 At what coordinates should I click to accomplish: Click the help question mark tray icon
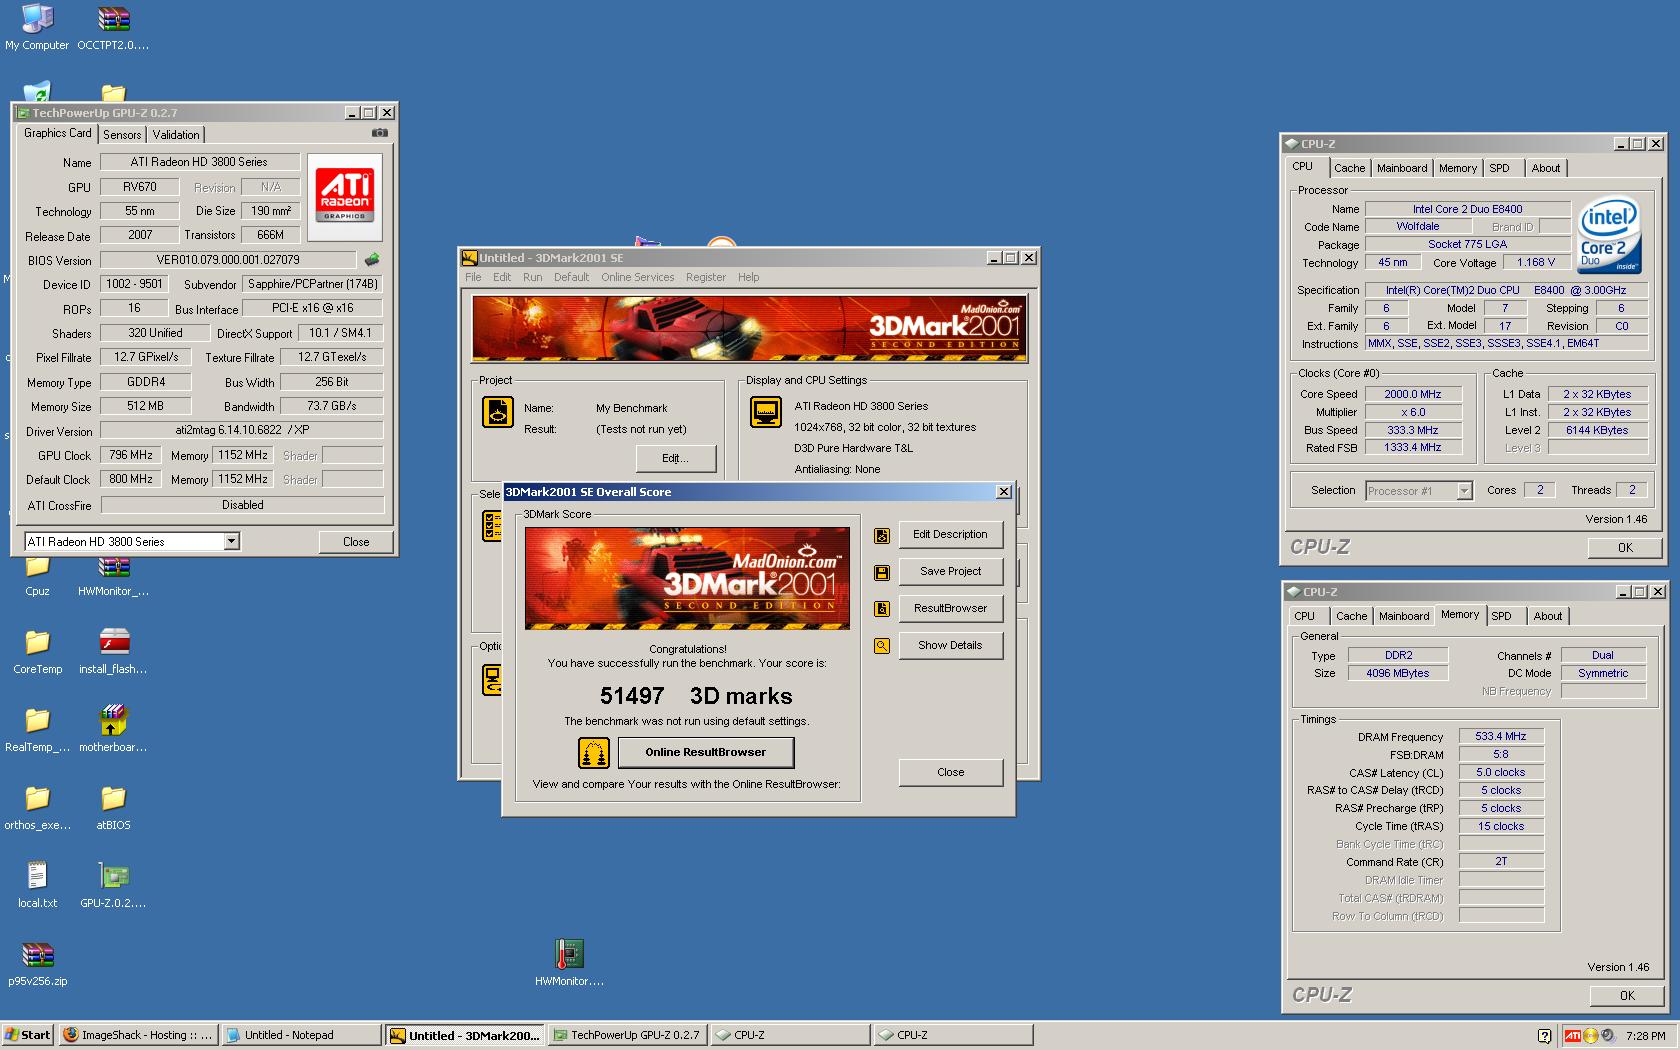point(1544,1035)
